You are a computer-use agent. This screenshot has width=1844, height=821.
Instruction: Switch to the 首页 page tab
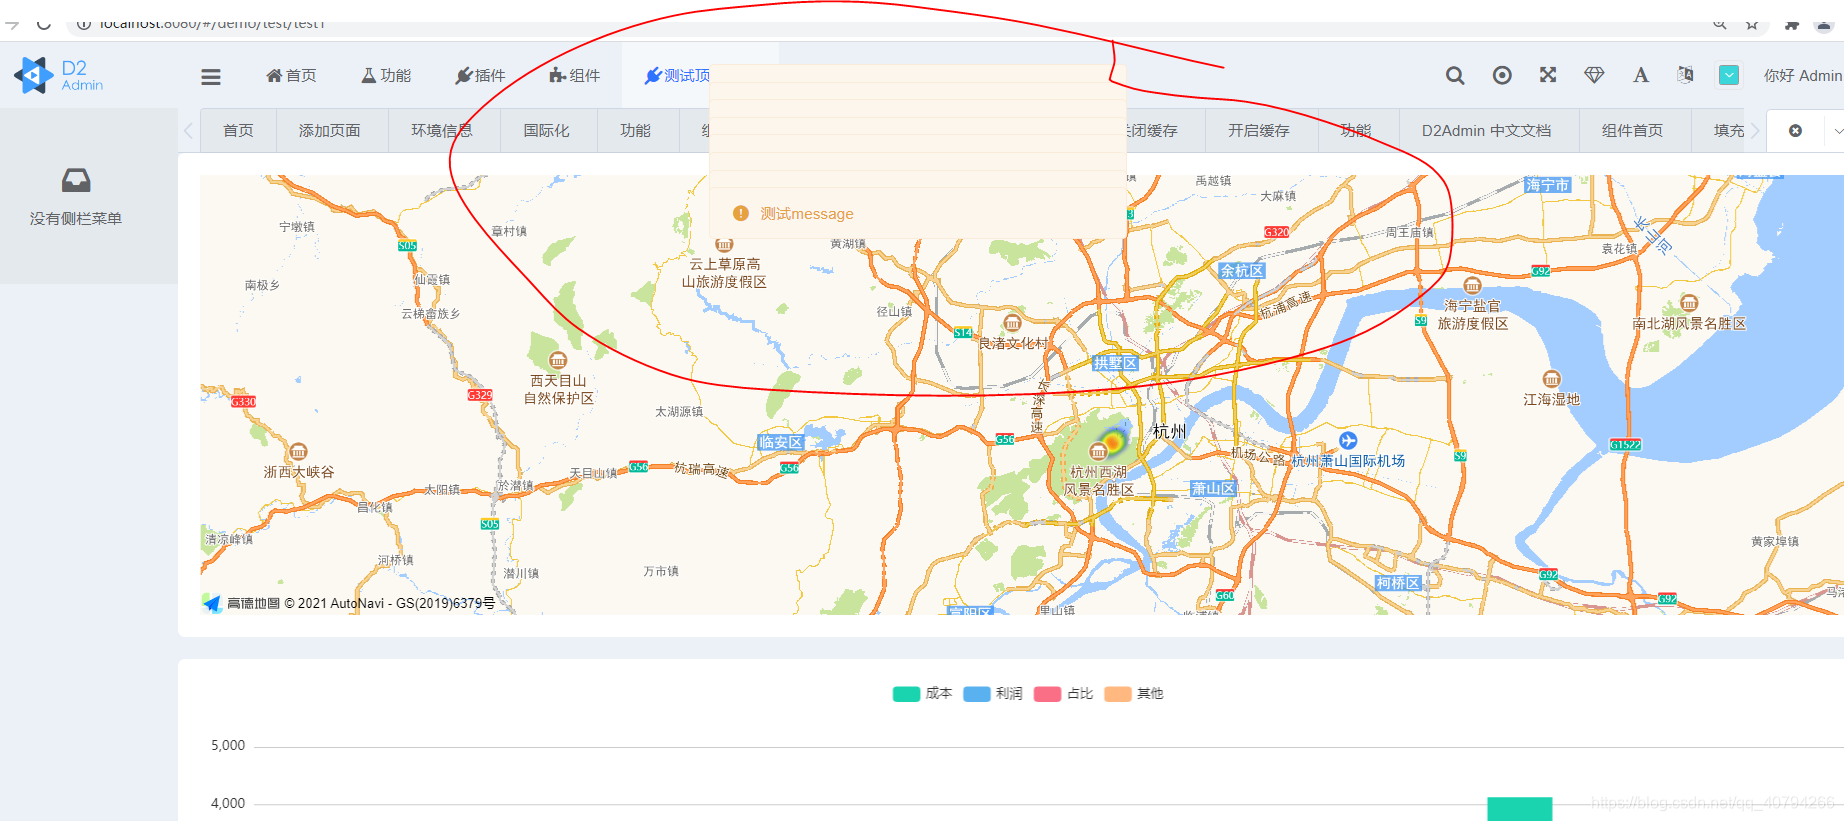(x=238, y=131)
